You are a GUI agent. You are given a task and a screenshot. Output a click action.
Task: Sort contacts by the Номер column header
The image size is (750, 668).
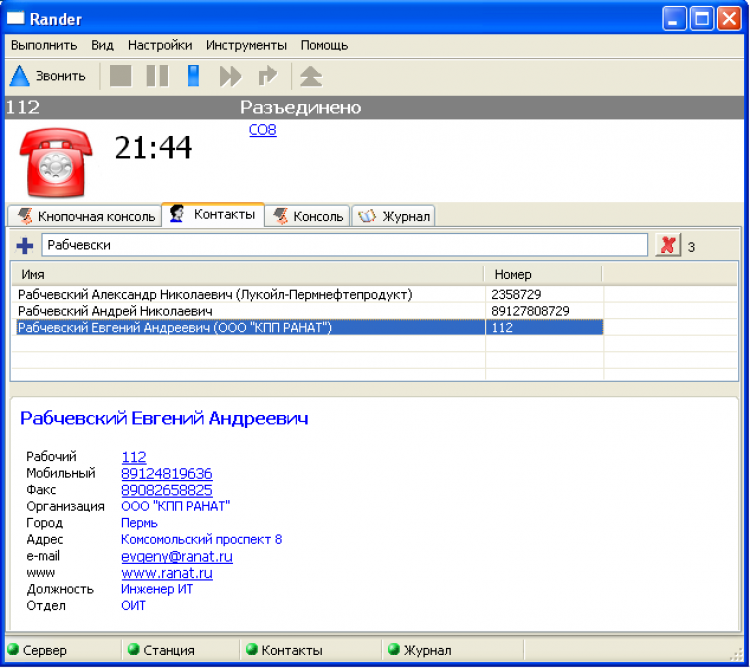click(543, 274)
